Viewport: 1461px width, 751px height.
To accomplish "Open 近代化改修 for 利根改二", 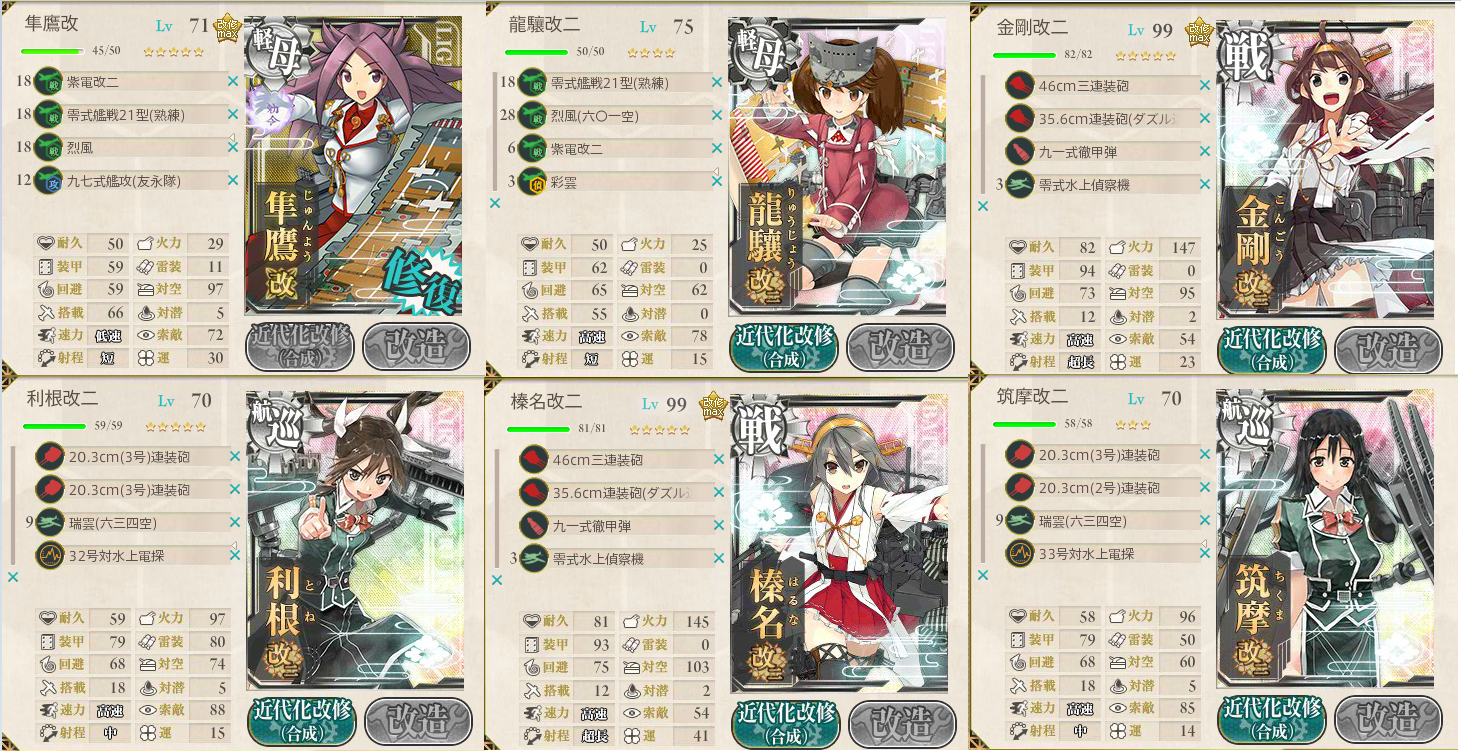I will [x=301, y=720].
